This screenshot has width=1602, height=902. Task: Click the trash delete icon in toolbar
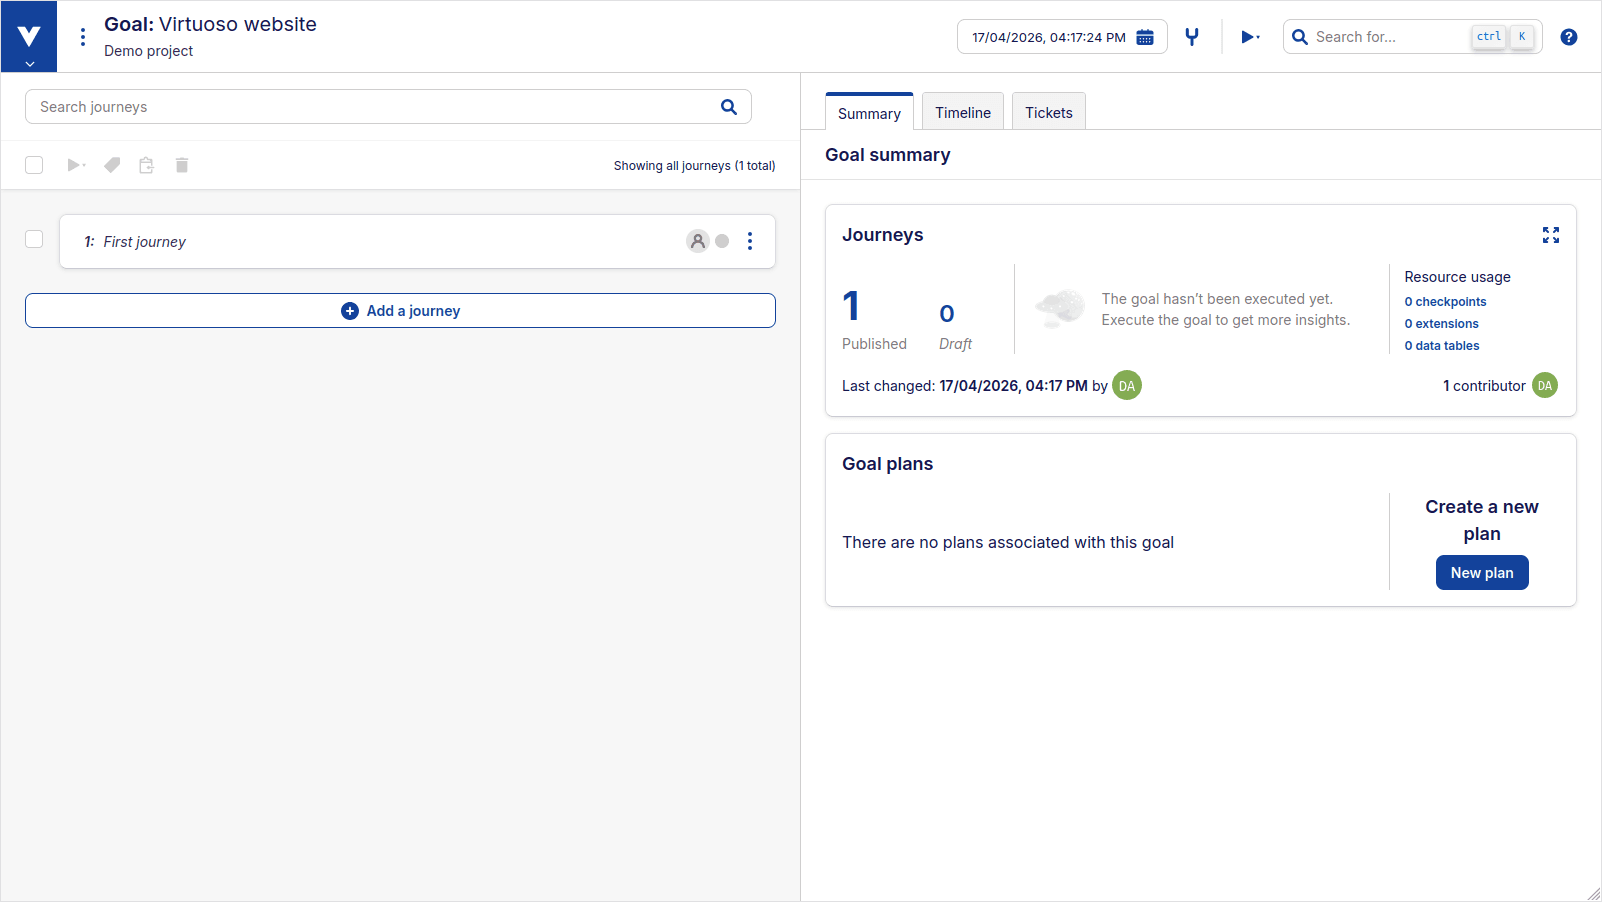[182, 165]
